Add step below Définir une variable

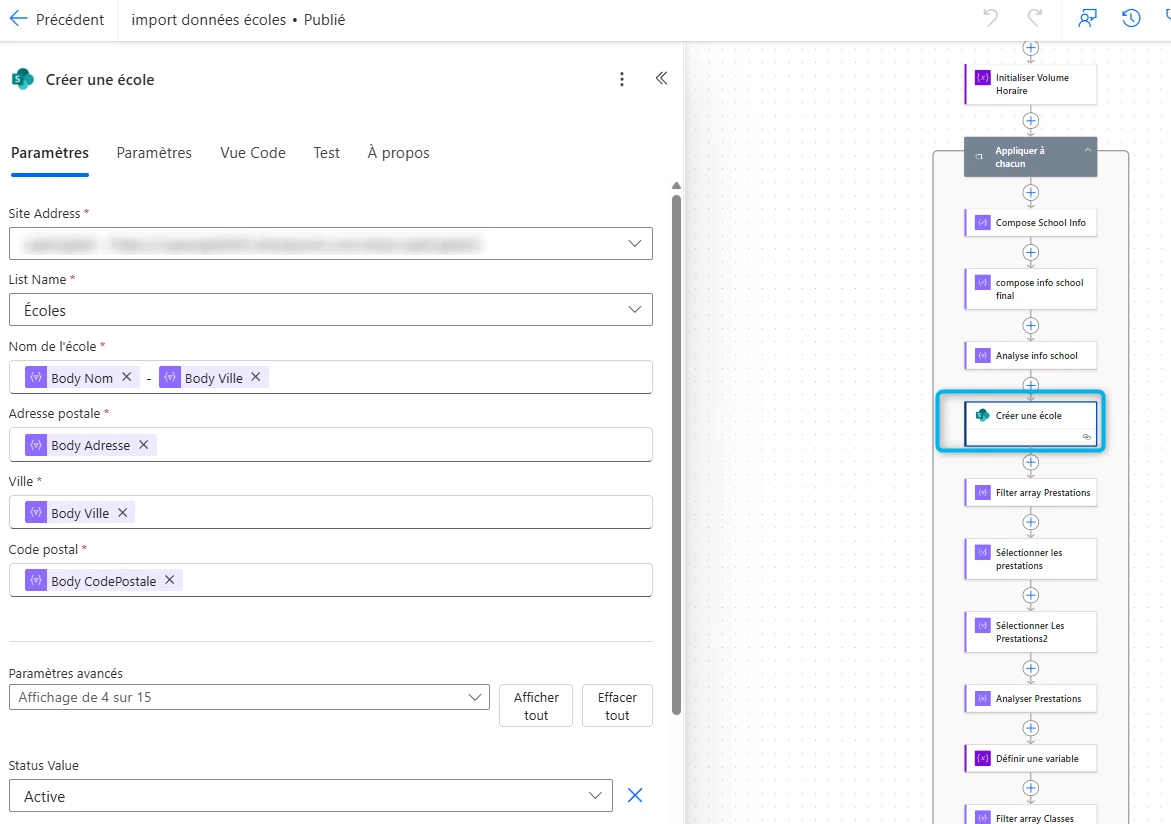tap(1031, 788)
